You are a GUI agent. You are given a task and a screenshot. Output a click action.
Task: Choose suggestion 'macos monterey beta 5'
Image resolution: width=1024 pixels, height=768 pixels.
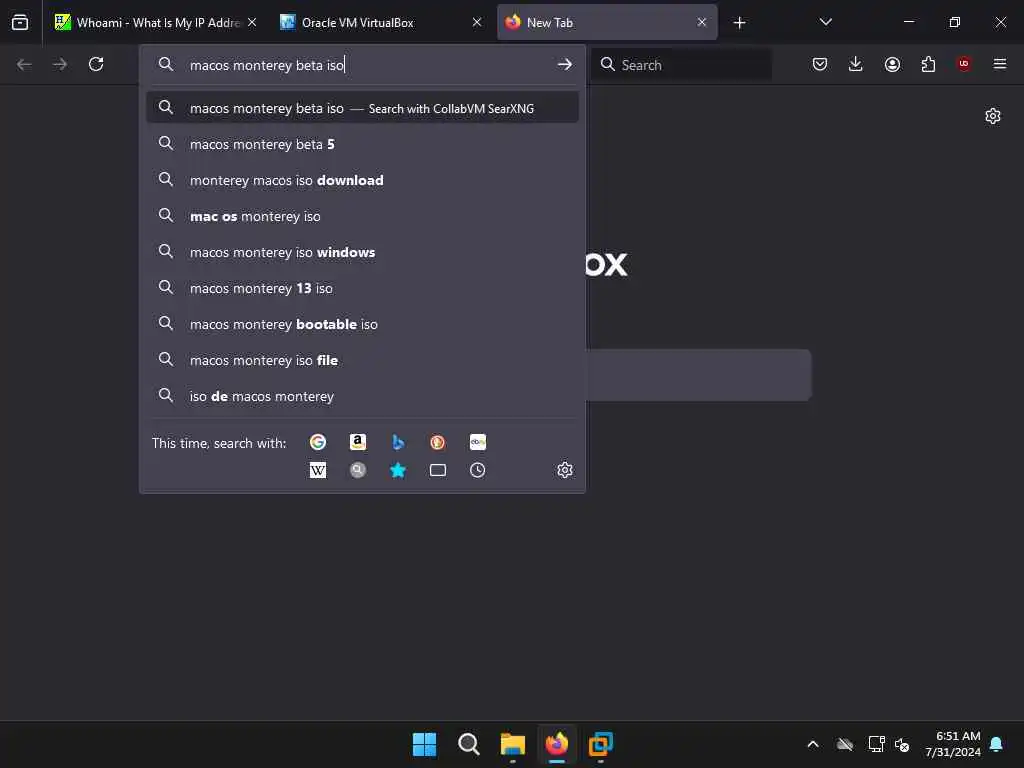[362, 144]
